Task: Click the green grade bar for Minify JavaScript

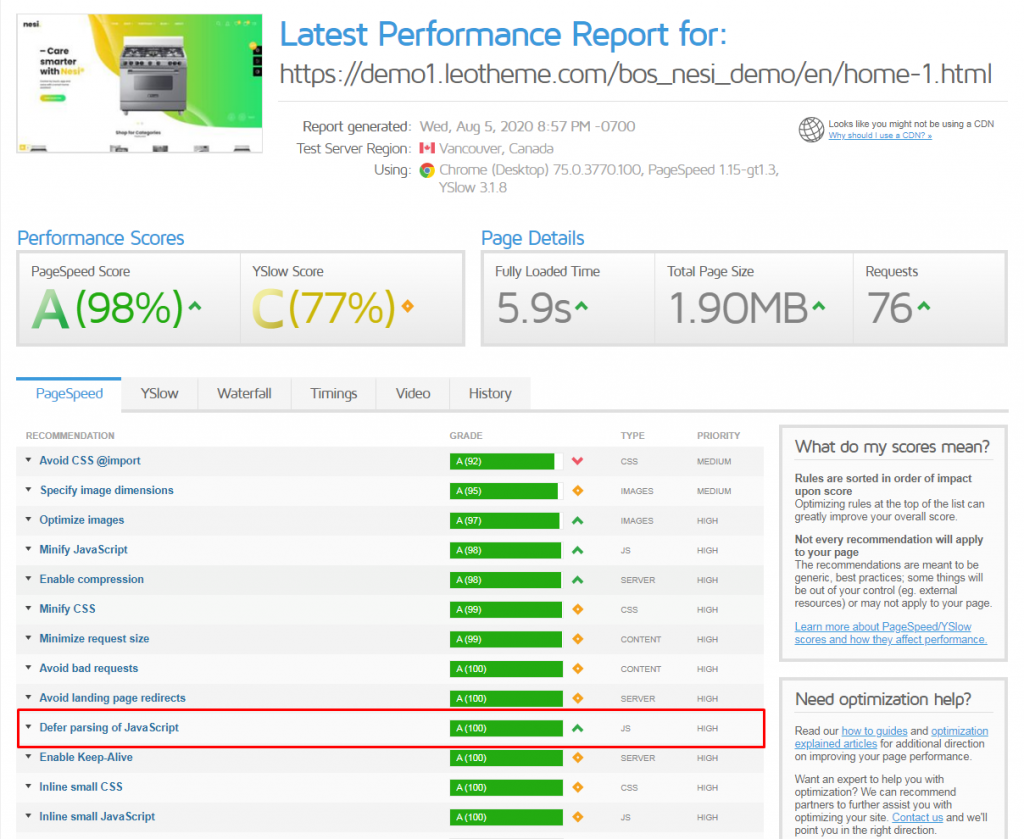Action: pyautogui.click(x=502, y=550)
